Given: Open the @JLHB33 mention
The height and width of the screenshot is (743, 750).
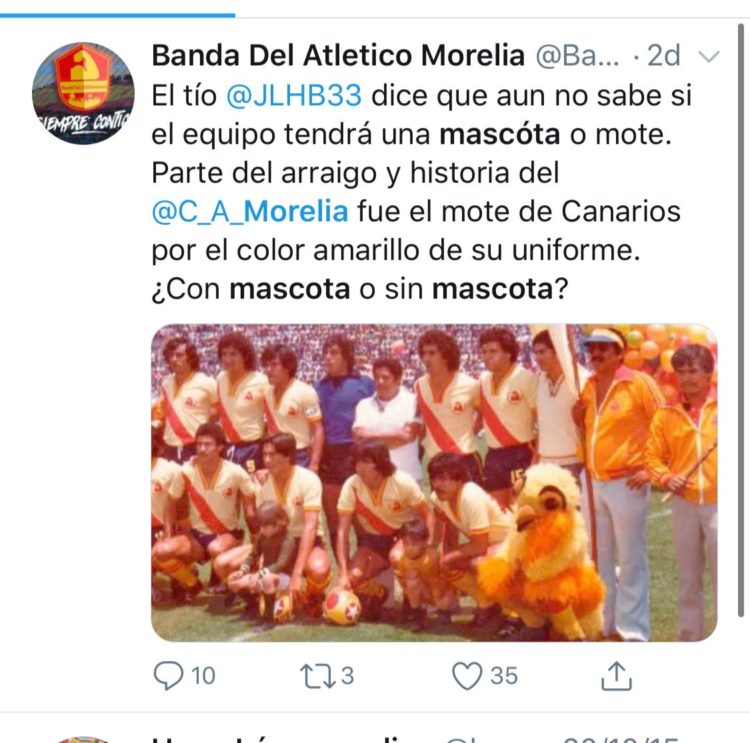Looking at the screenshot, I should point(294,95).
